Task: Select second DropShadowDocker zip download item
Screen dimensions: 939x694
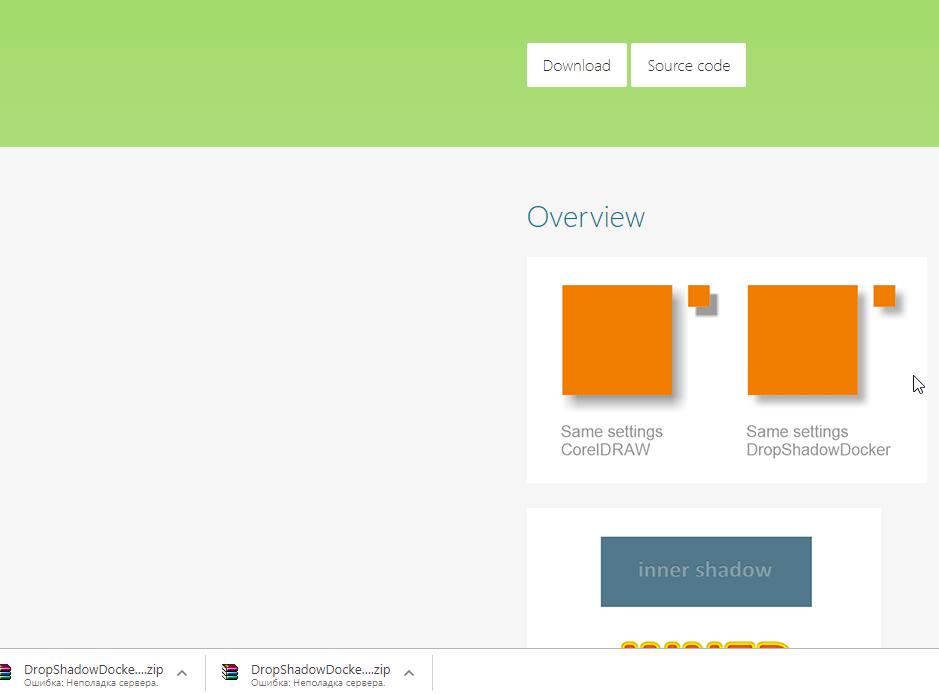Action: (x=319, y=673)
